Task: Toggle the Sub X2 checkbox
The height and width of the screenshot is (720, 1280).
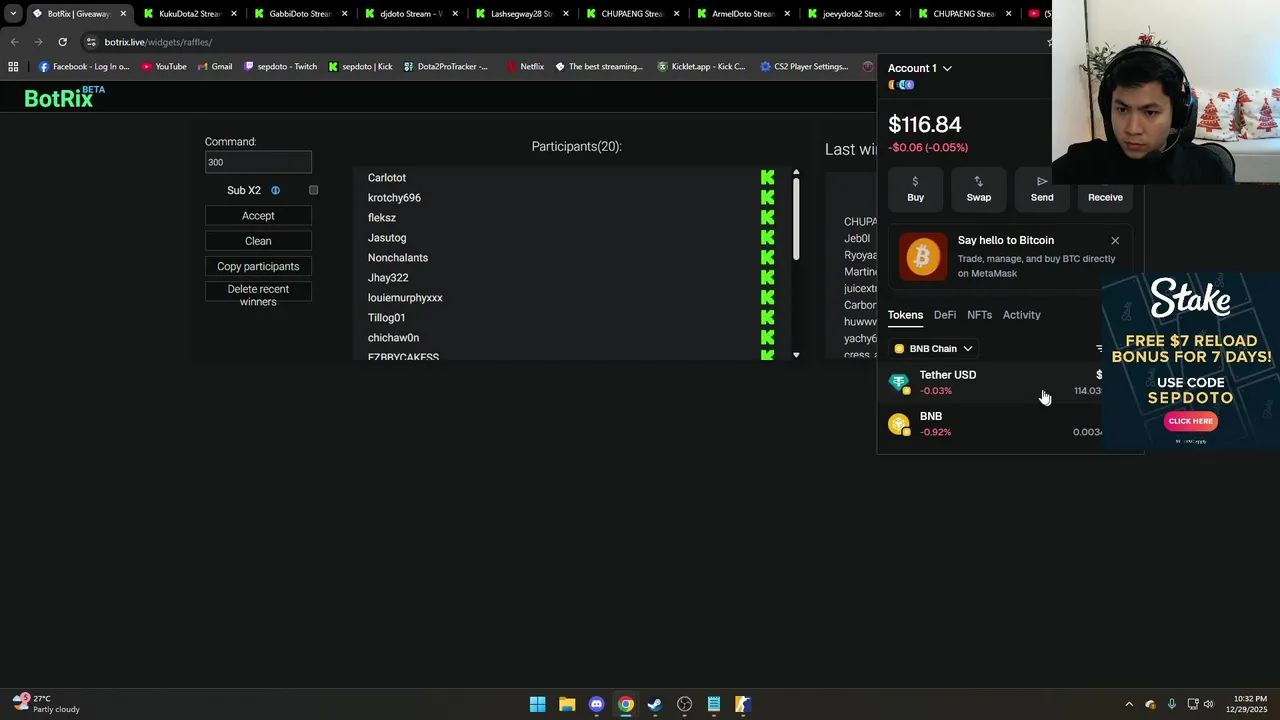Action: point(313,190)
